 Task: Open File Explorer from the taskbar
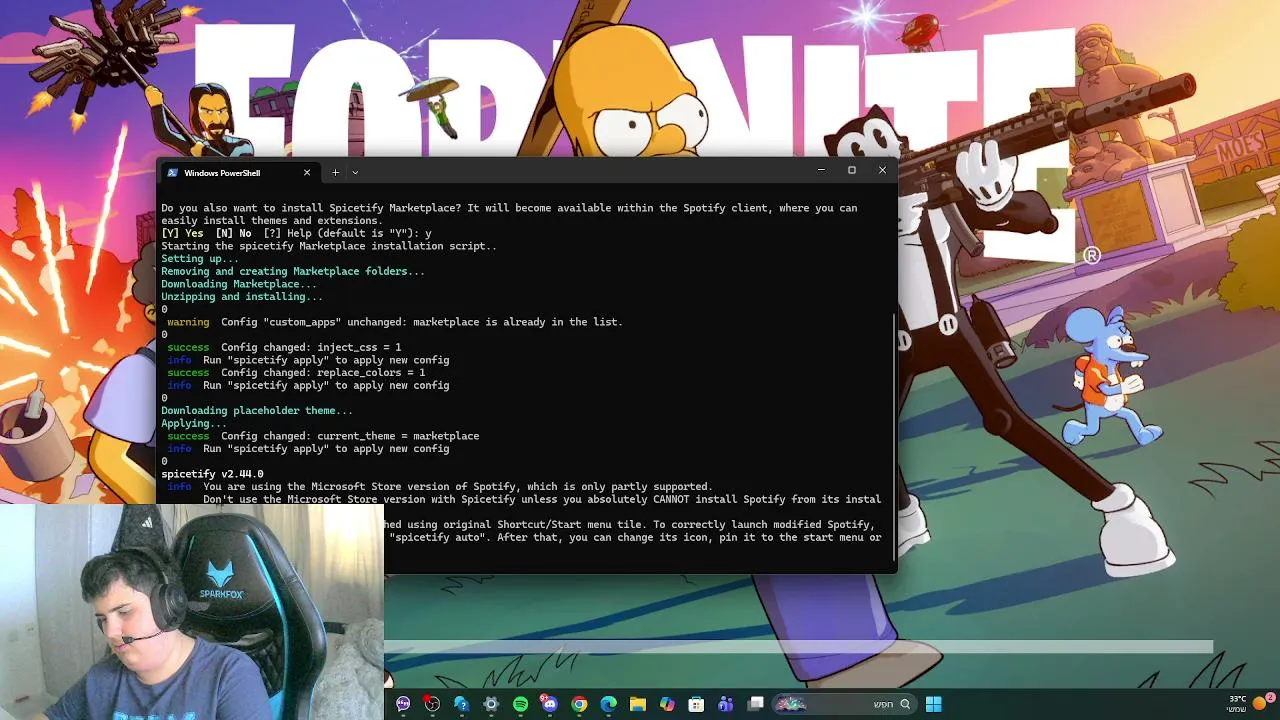(x=637, y=704)
